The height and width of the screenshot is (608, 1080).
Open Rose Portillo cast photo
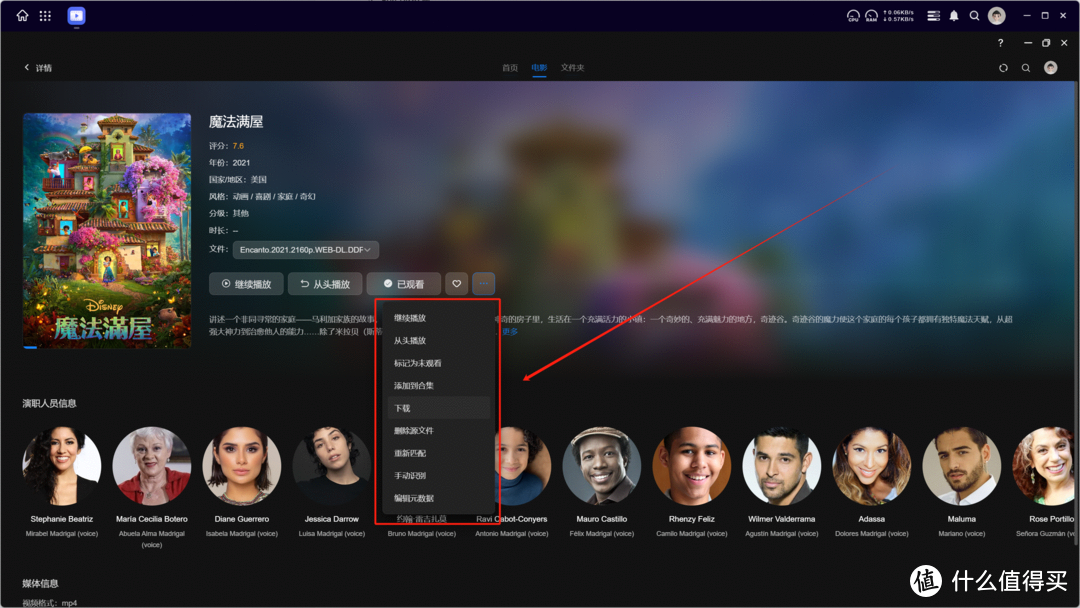click(1045, 466)
